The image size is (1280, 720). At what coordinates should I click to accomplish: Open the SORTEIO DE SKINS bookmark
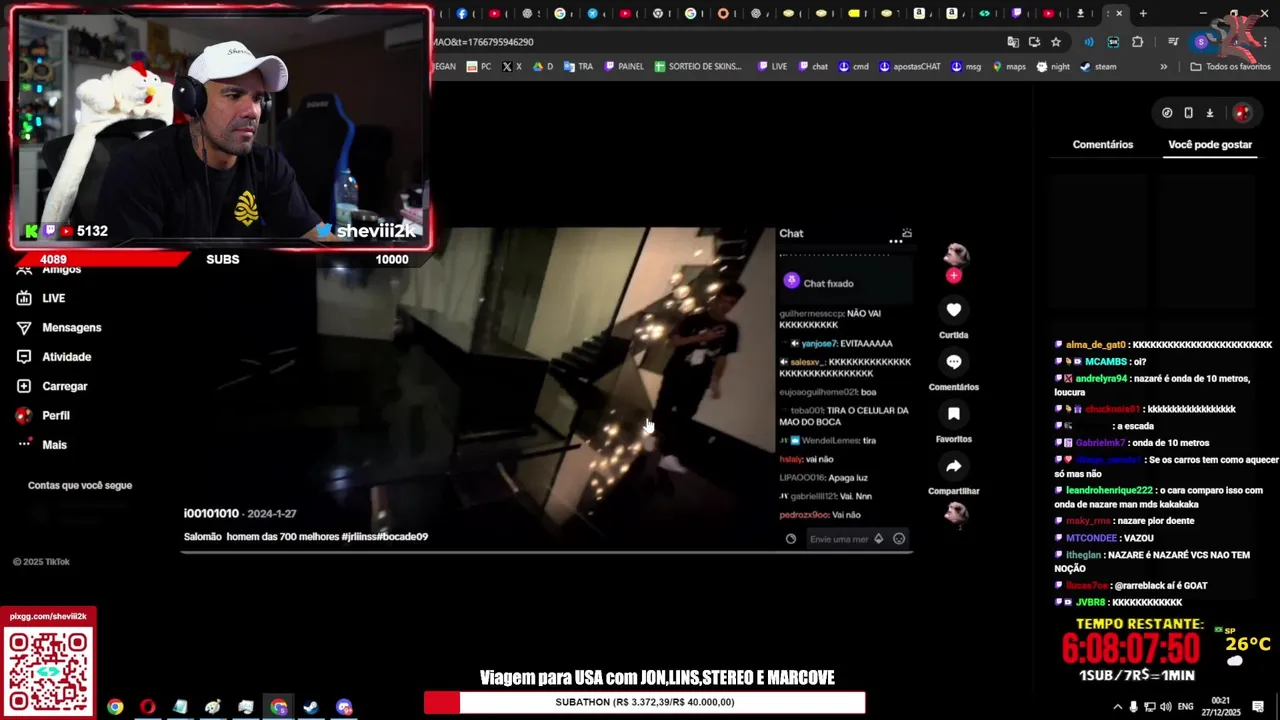coord(698,66)
